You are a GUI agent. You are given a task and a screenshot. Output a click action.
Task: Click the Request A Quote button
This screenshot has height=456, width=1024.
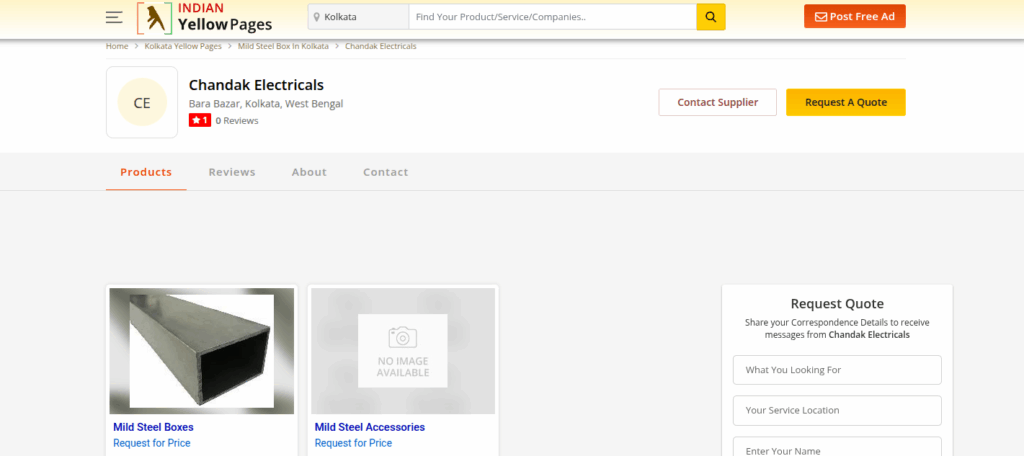tap(845, 102)
